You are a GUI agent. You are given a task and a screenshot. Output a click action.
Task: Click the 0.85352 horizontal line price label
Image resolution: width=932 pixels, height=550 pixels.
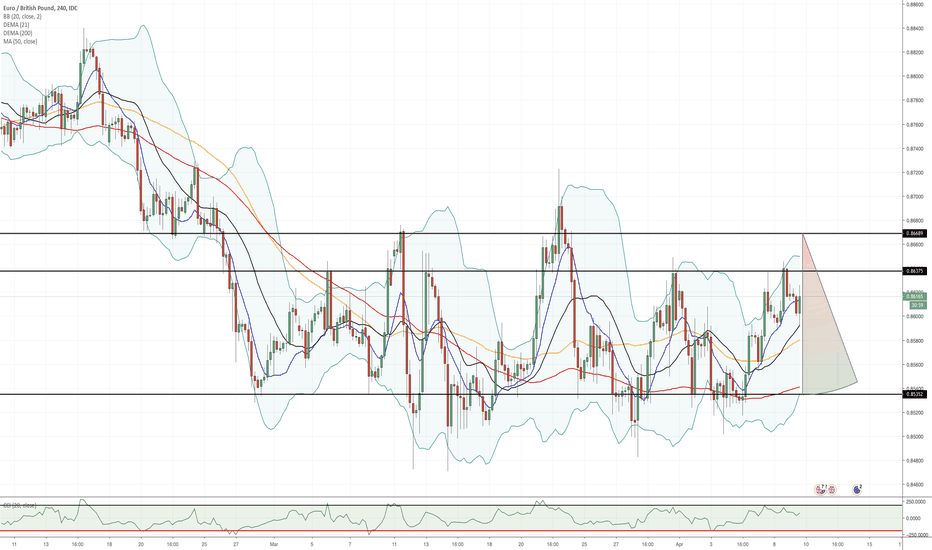tap(914, 394)
